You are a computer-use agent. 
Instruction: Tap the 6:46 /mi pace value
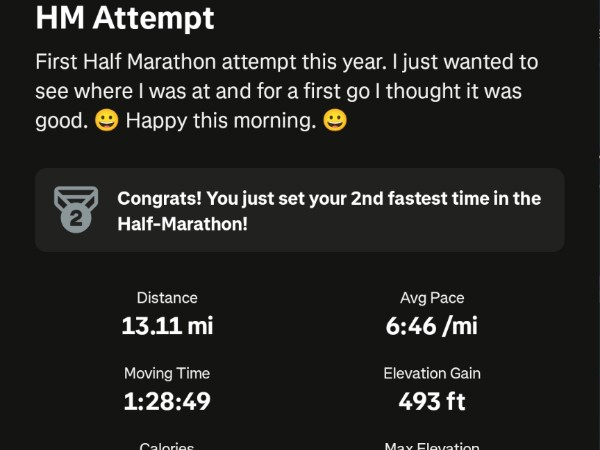point(432,325)
